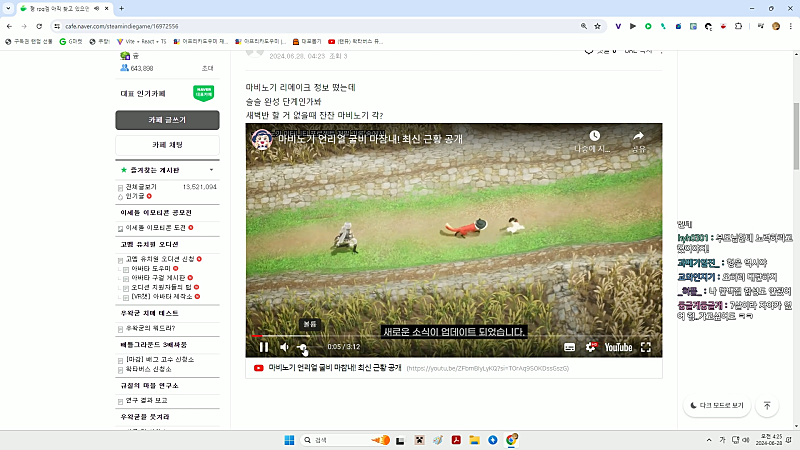Click the member count icon beside 643,898
This screenshot has width=800, height=450.
[x=124, y=68]
